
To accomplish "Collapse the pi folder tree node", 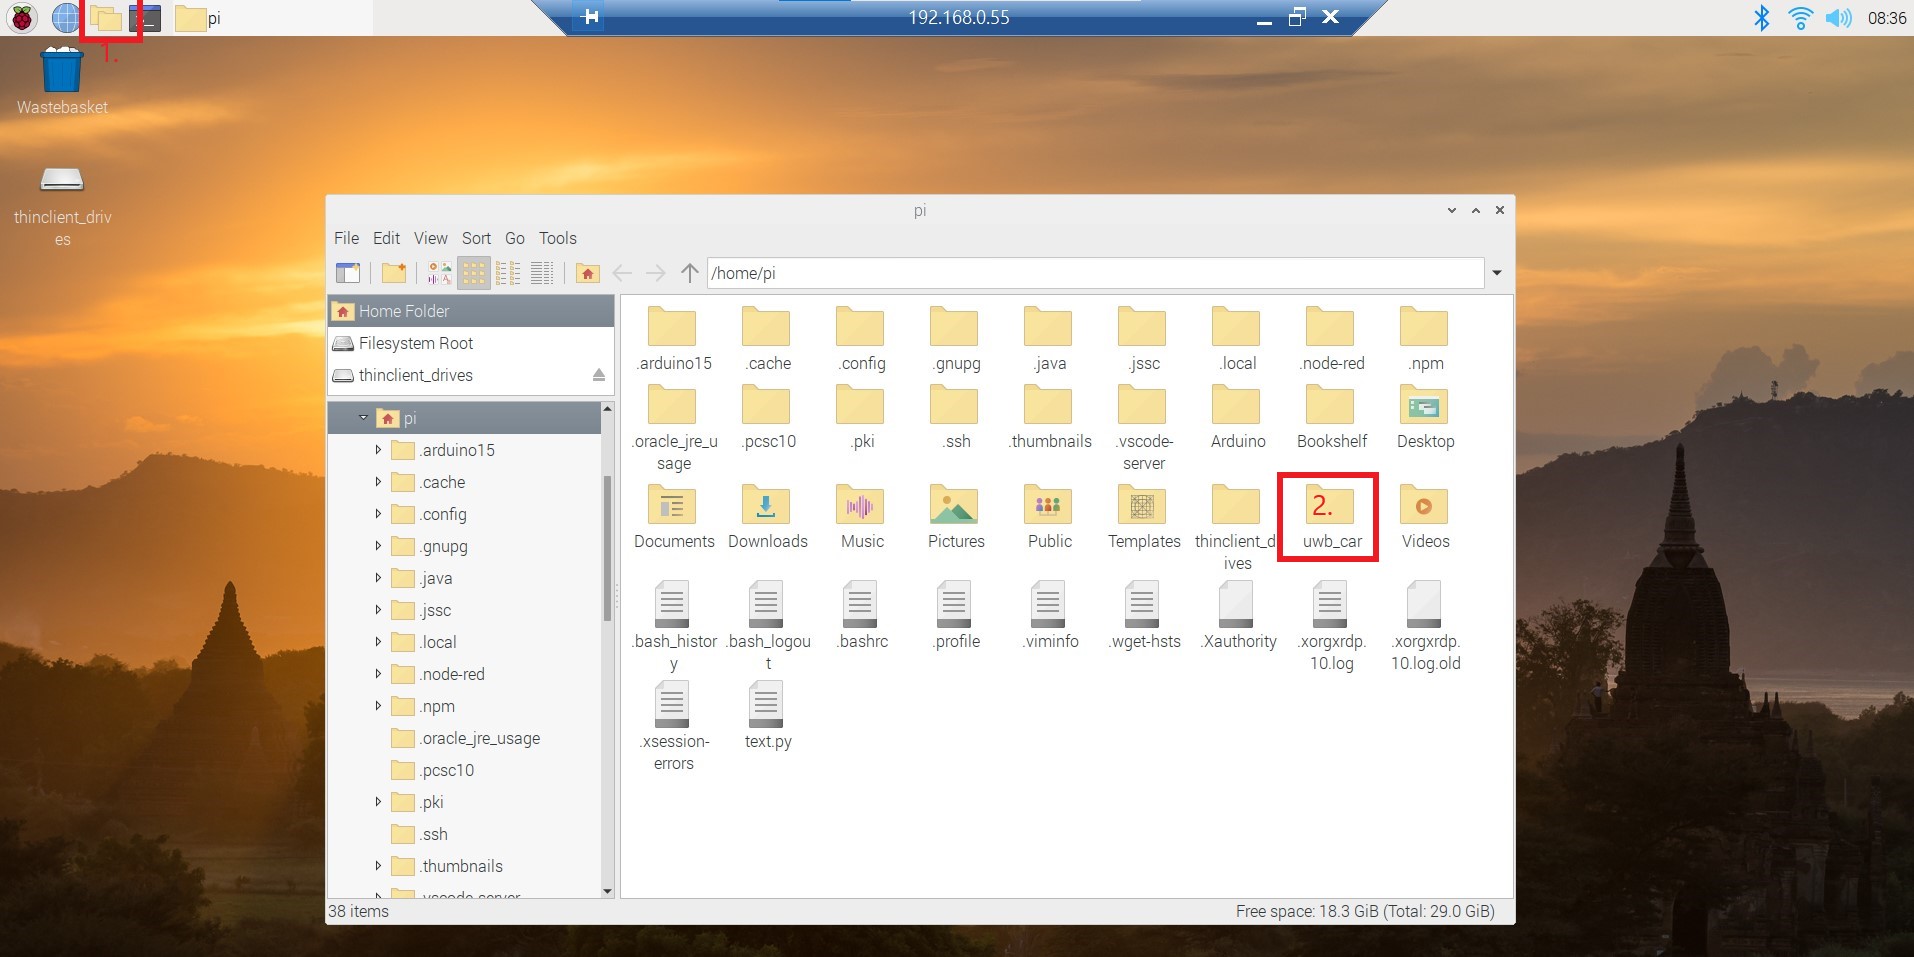I will click(x=363, y=418).
